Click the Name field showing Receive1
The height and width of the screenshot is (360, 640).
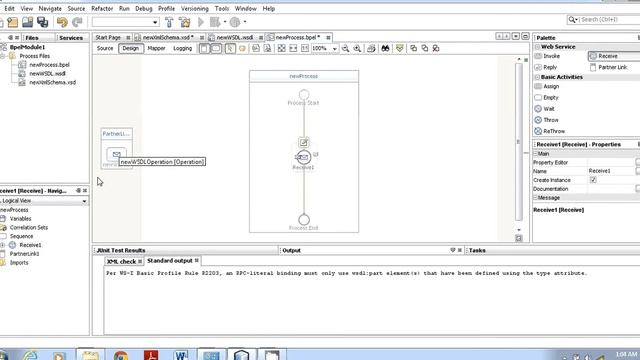[x=611, y=171]
